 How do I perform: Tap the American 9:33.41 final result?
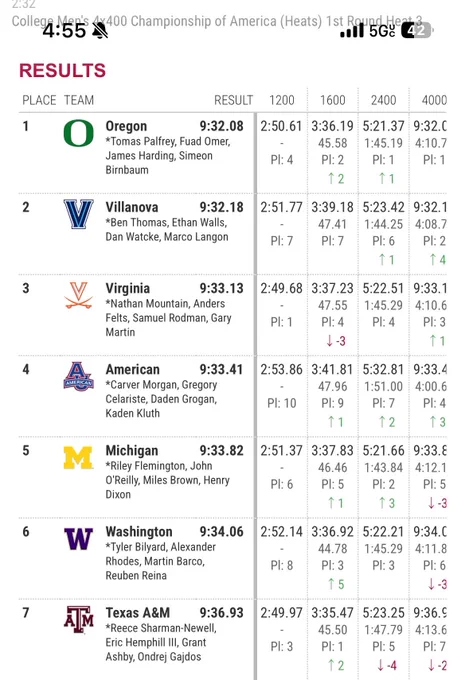[x=222, y=369]
